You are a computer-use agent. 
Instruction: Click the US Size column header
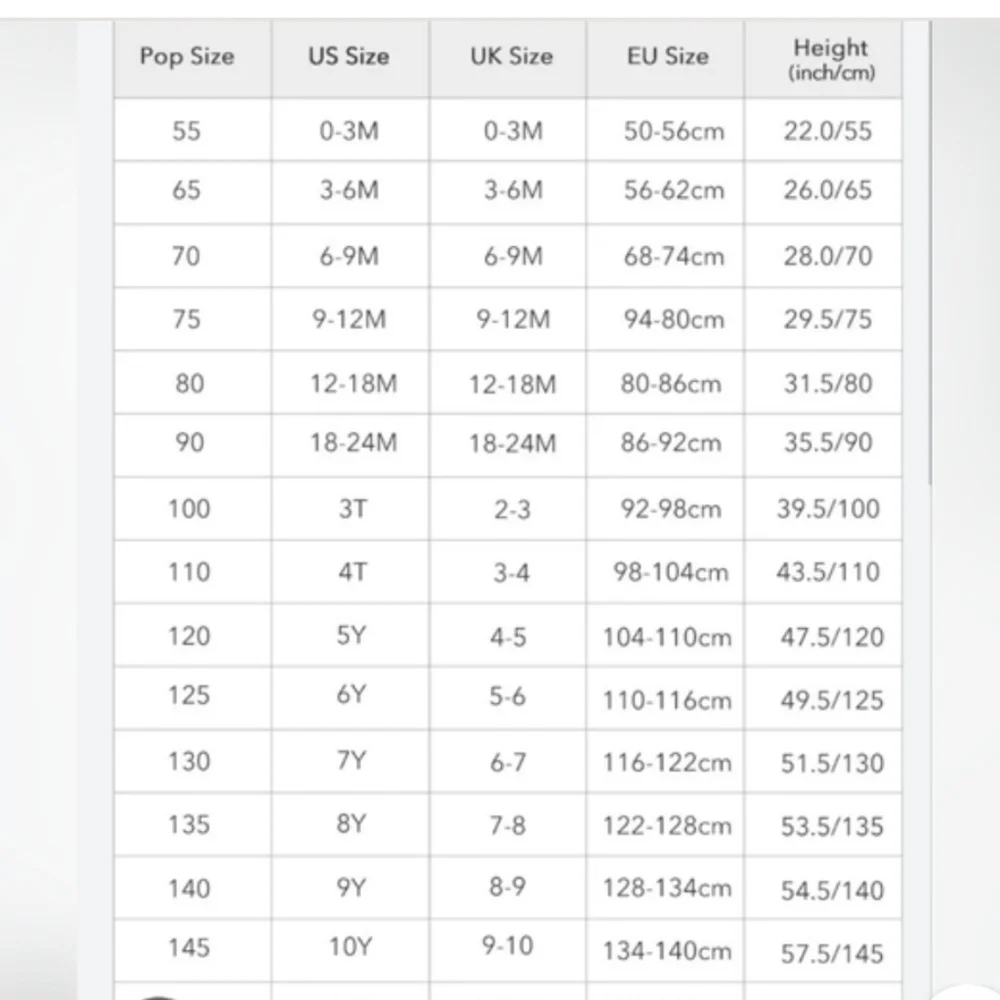[348, 56]
